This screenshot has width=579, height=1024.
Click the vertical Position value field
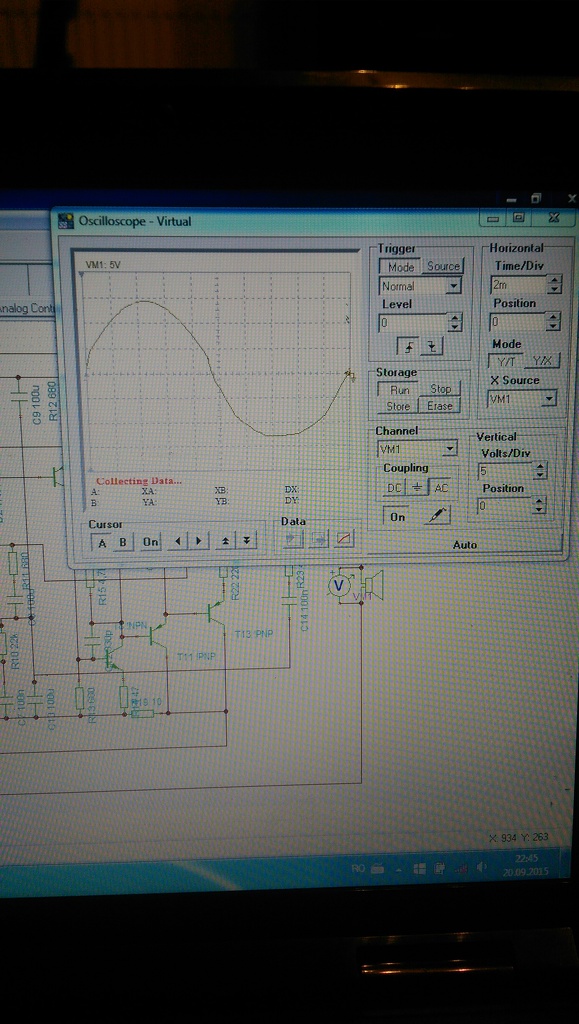[x=505, y=505]
